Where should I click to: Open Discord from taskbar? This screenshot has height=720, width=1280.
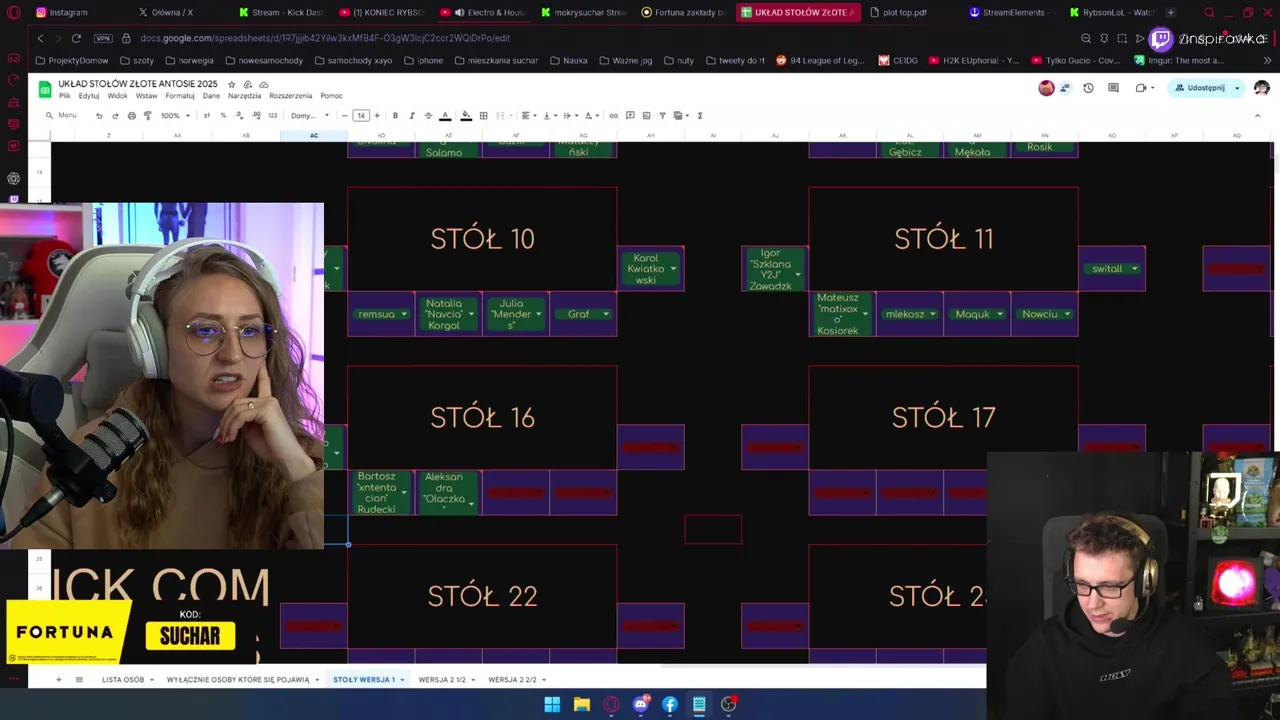[640, 704]
